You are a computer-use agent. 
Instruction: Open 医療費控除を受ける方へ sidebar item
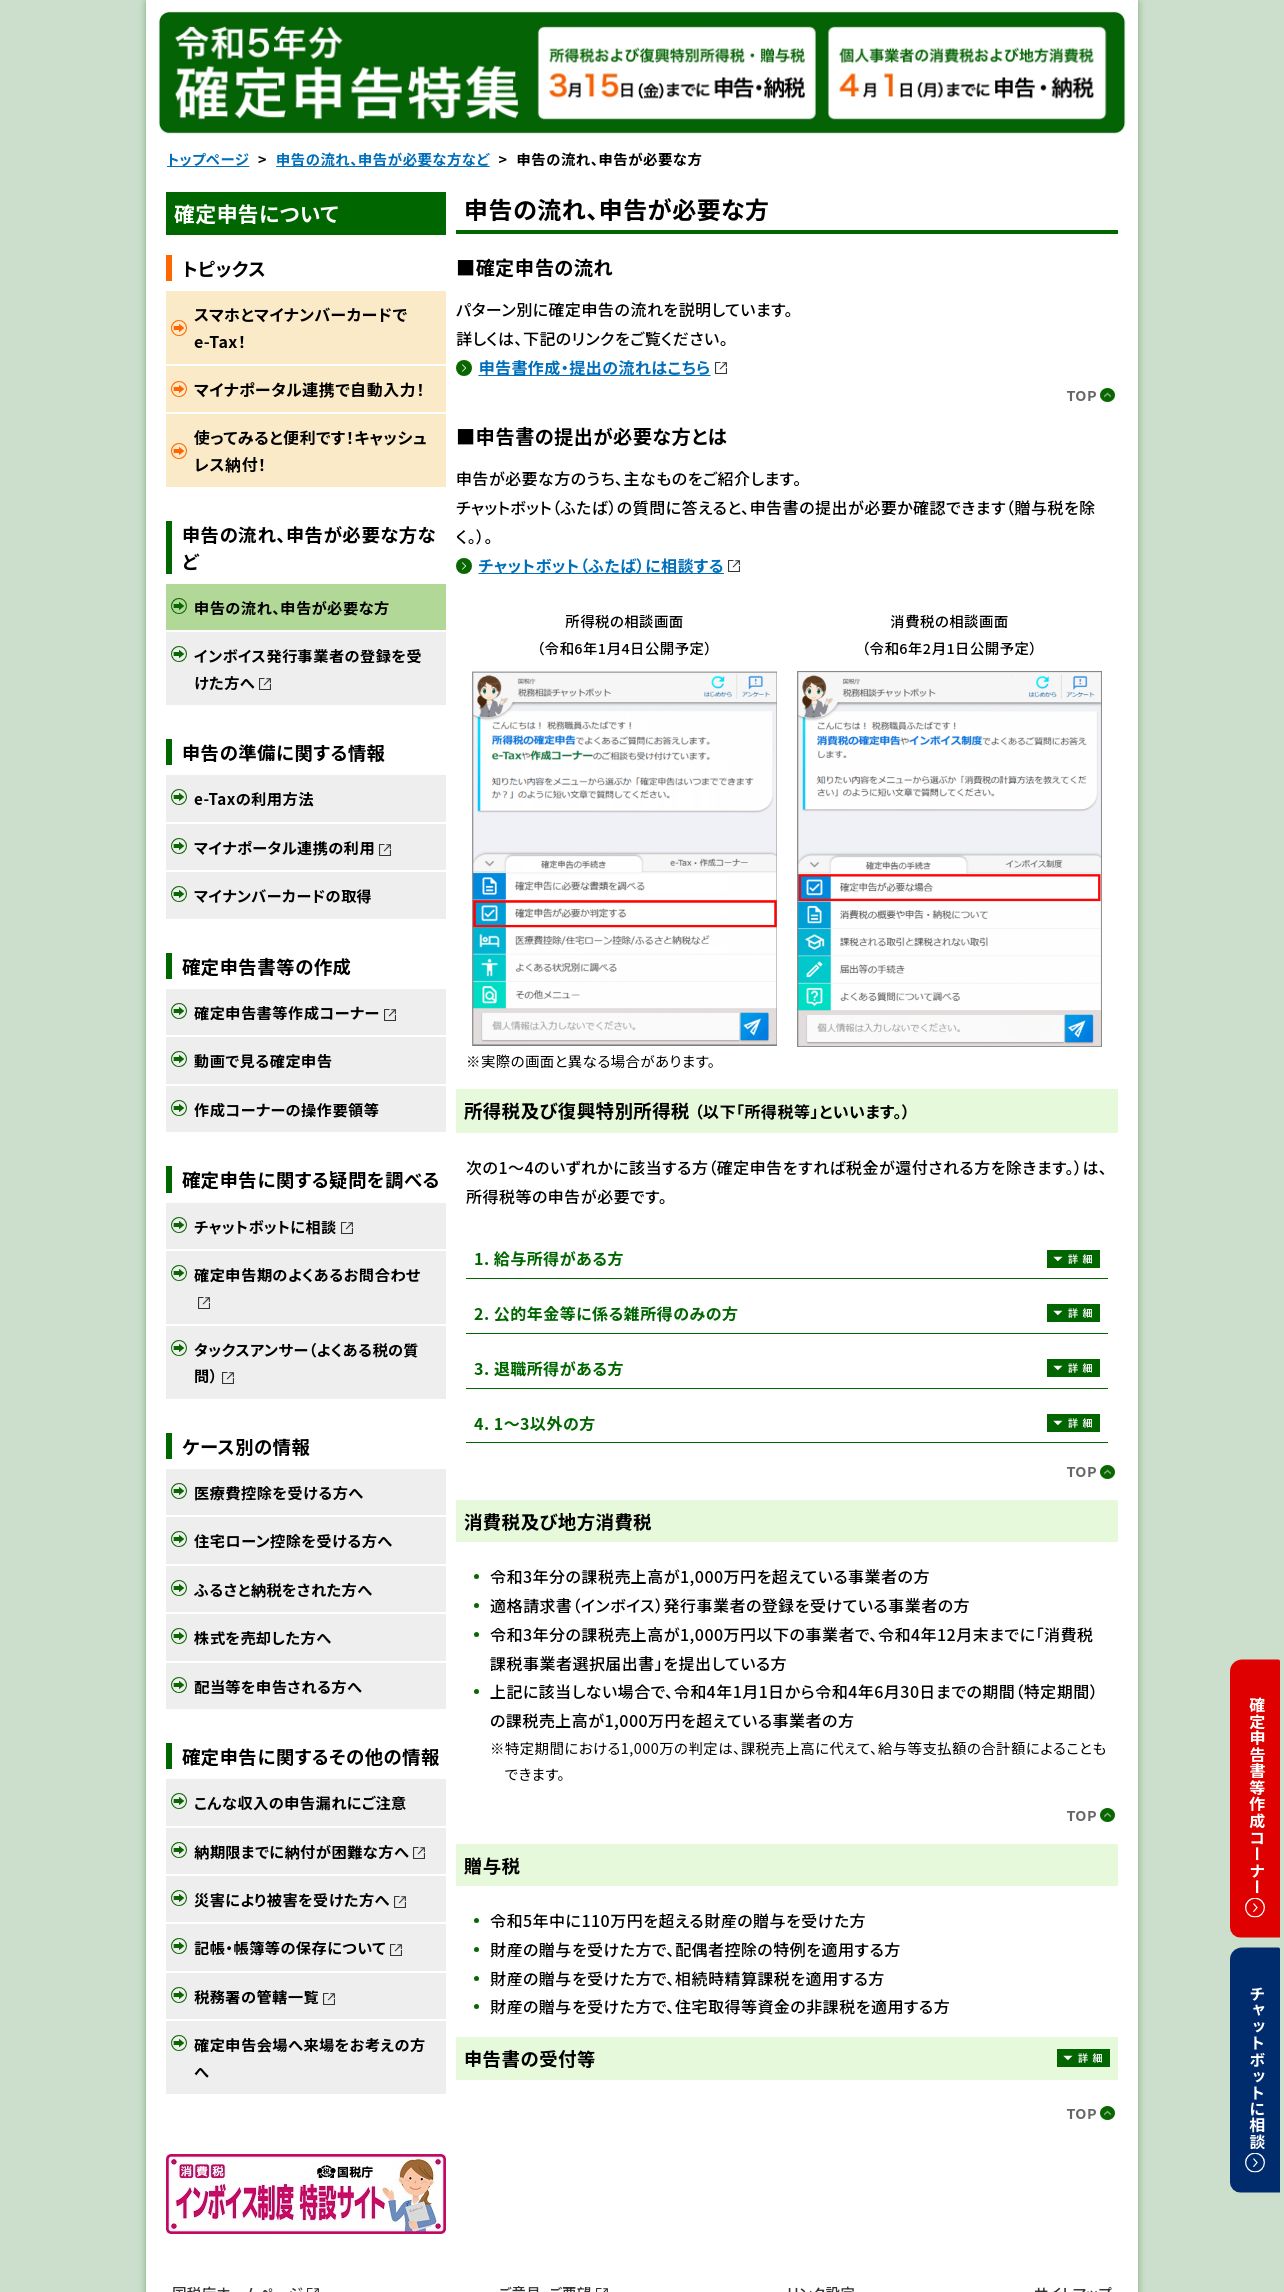tap(306, 1493)
